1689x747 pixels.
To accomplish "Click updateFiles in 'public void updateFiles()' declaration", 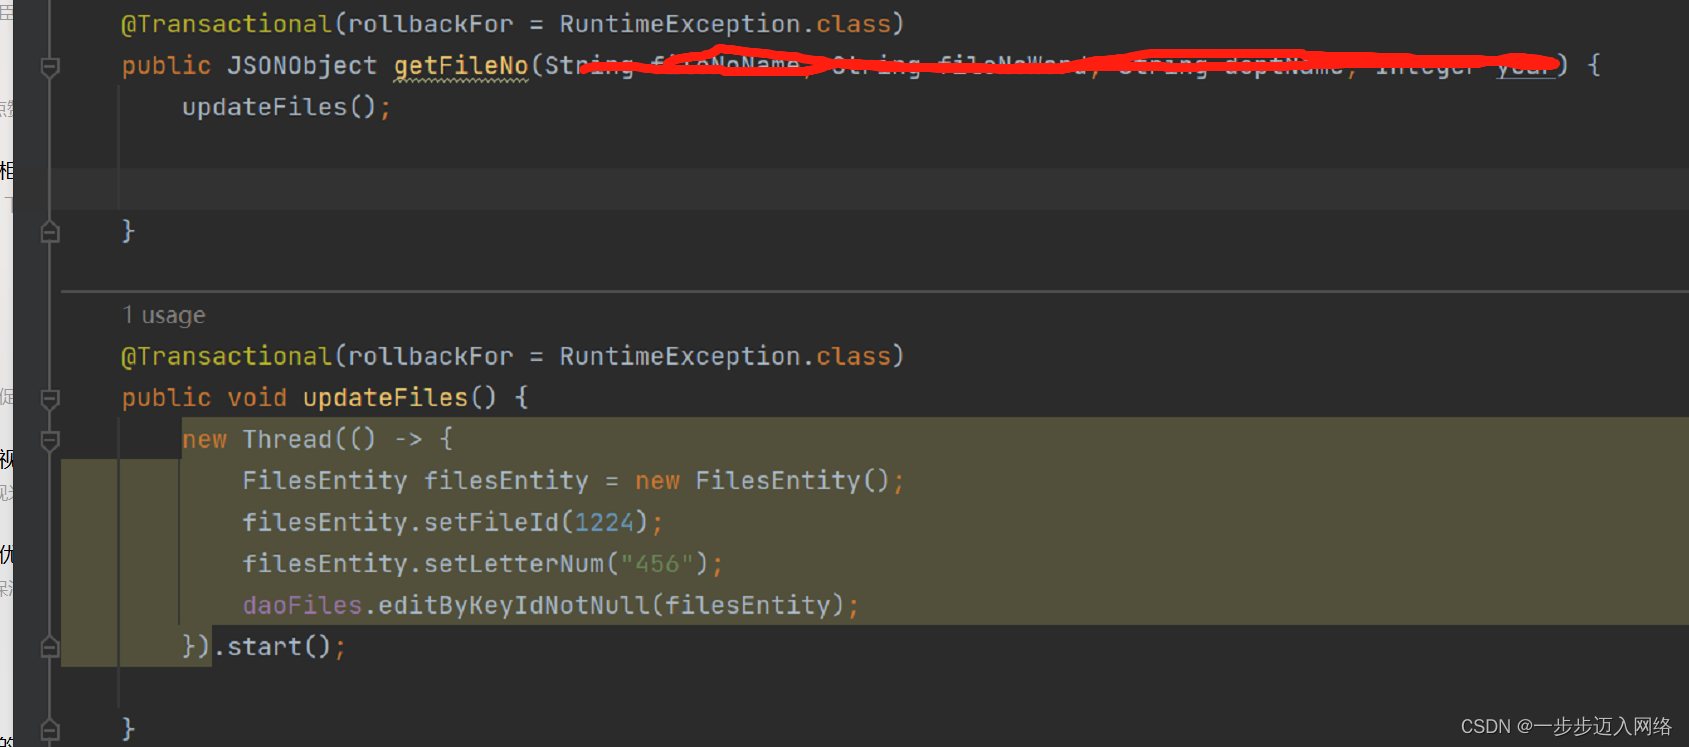I will tap(385, 398).
